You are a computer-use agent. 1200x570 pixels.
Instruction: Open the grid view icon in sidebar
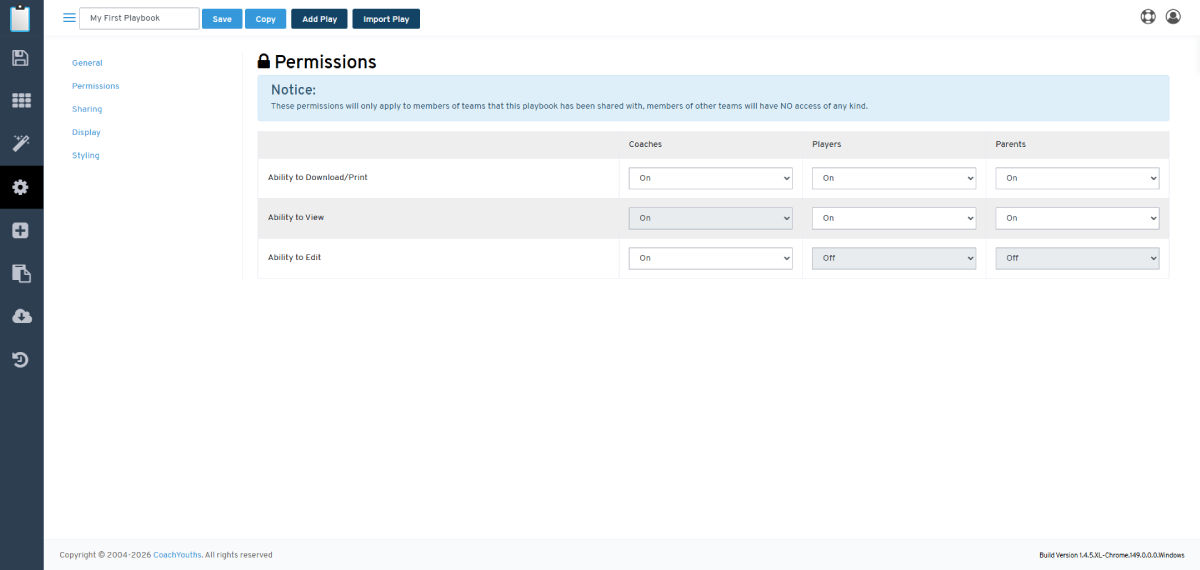click(x=20, y=101)
